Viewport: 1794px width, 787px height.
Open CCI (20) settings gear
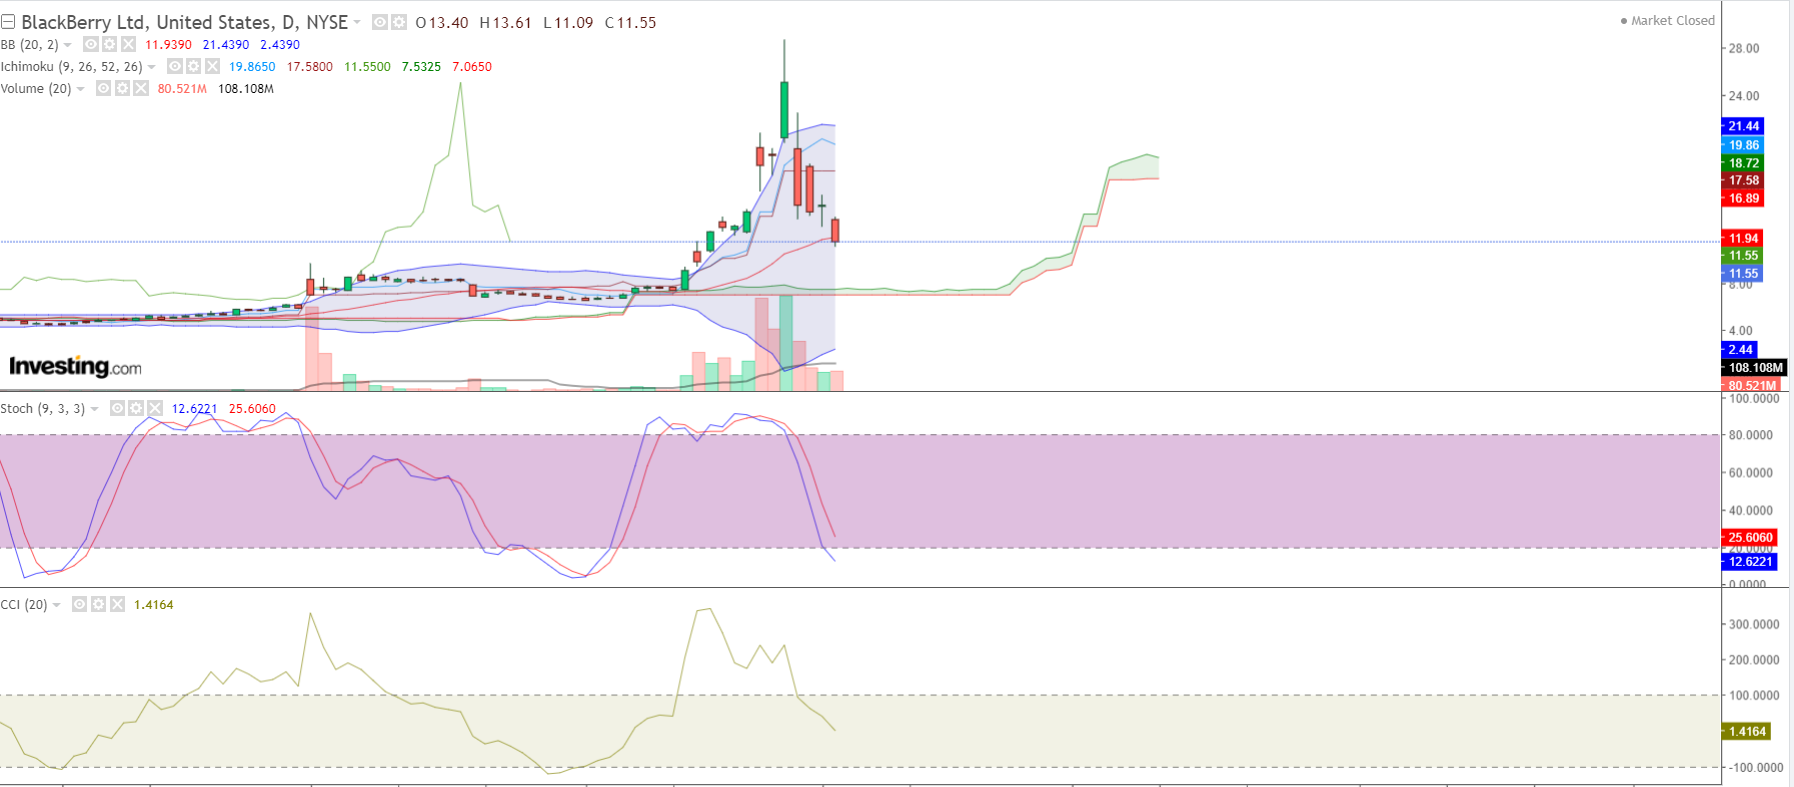pos(98,605)
